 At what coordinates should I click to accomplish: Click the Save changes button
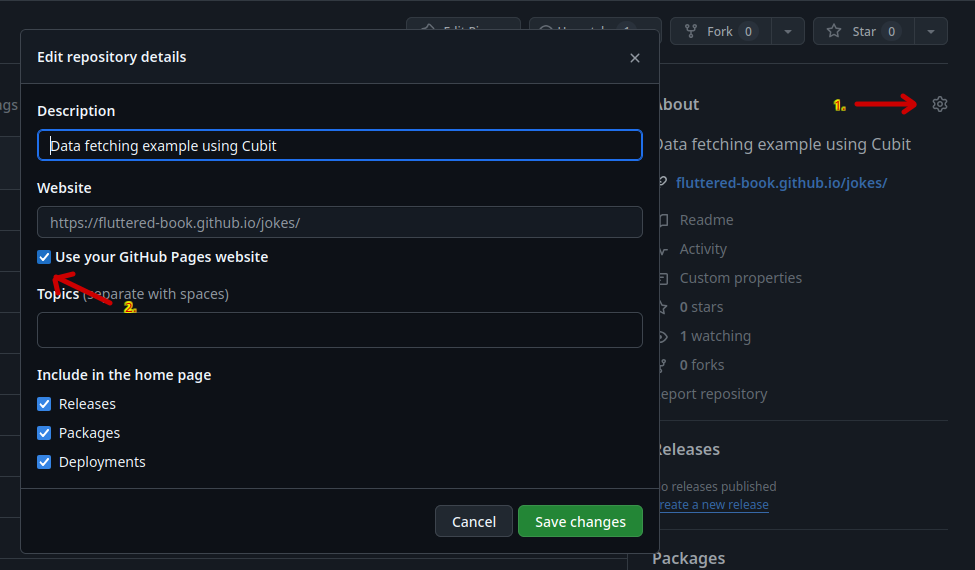[x=580, y=521]
